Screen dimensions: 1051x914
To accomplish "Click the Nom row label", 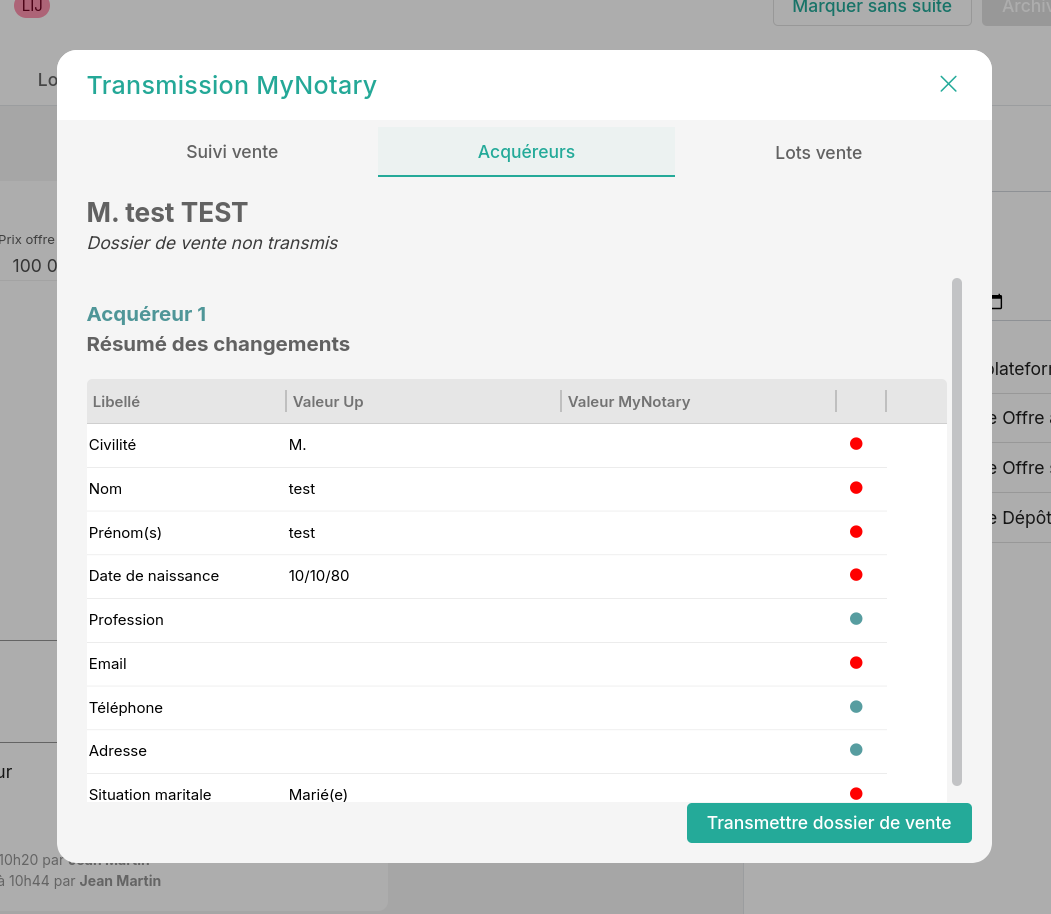I will [105, 488].
